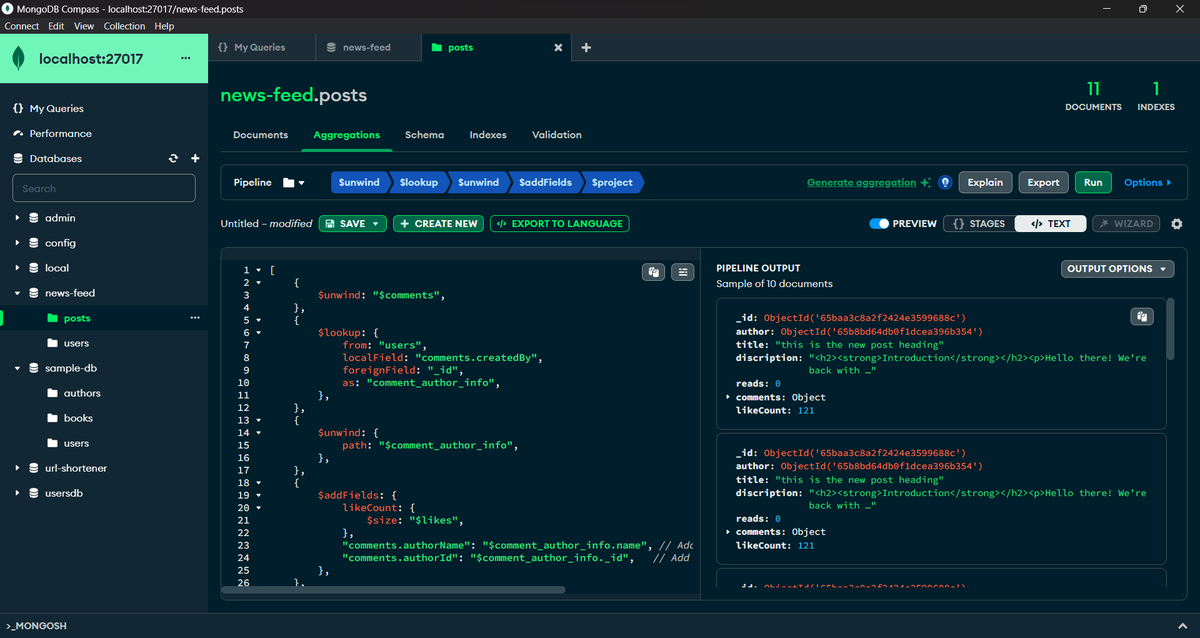Open the Edit menu
Viewport: 1200px width, 638px height.
[x=56, y=26]
